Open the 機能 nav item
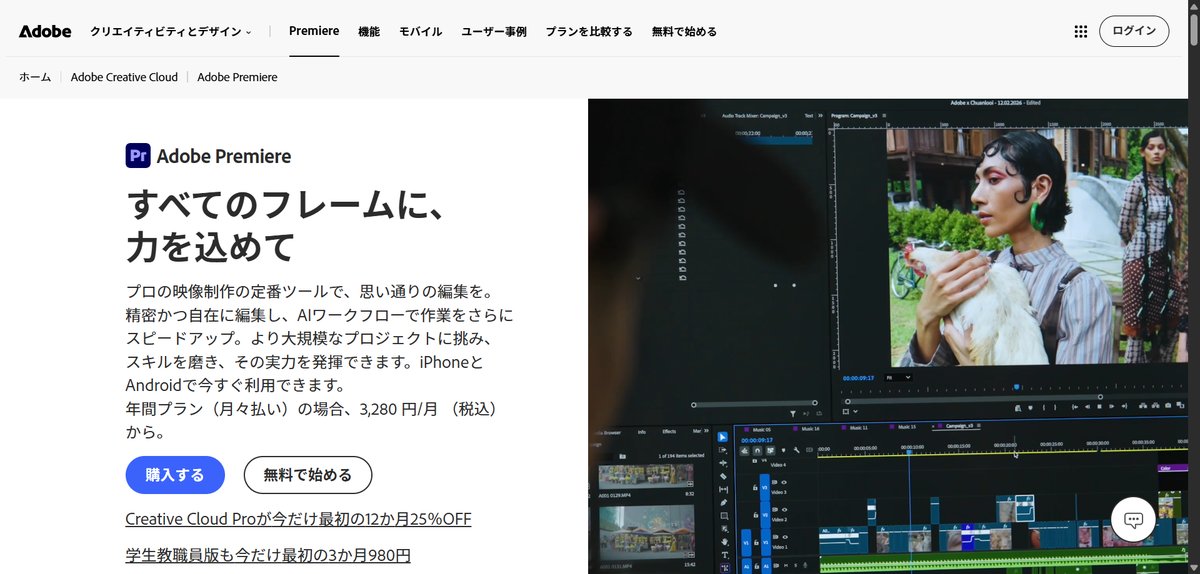 [369, 31]
